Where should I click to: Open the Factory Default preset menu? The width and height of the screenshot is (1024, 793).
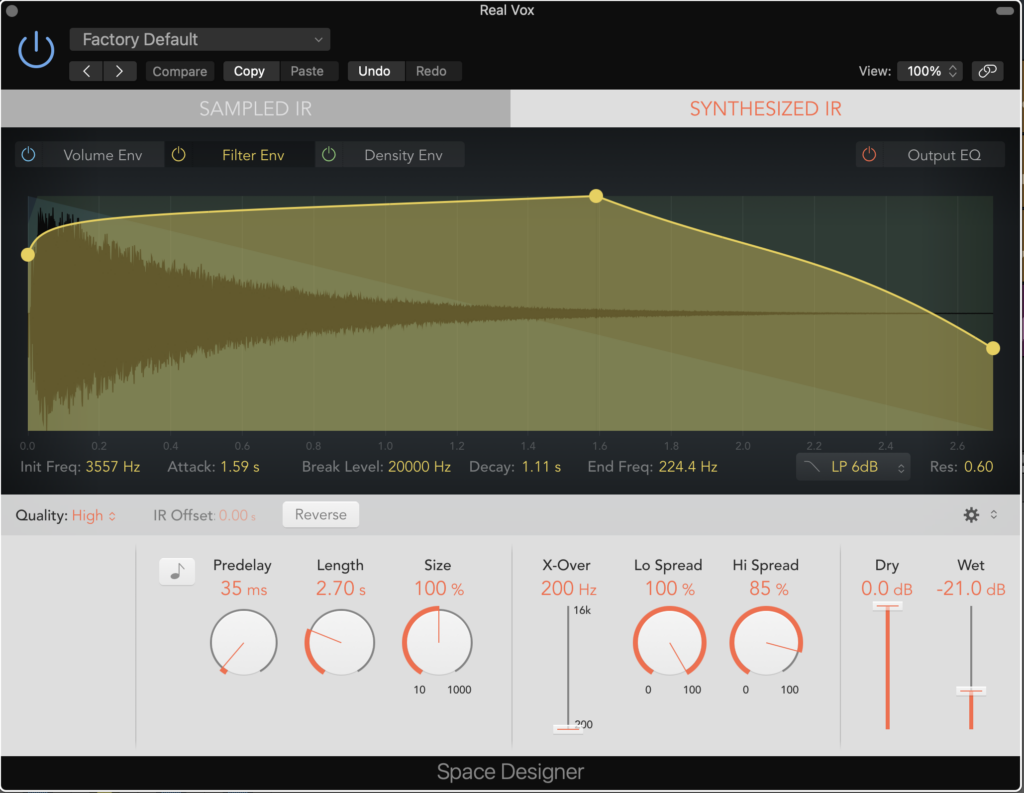200,39
